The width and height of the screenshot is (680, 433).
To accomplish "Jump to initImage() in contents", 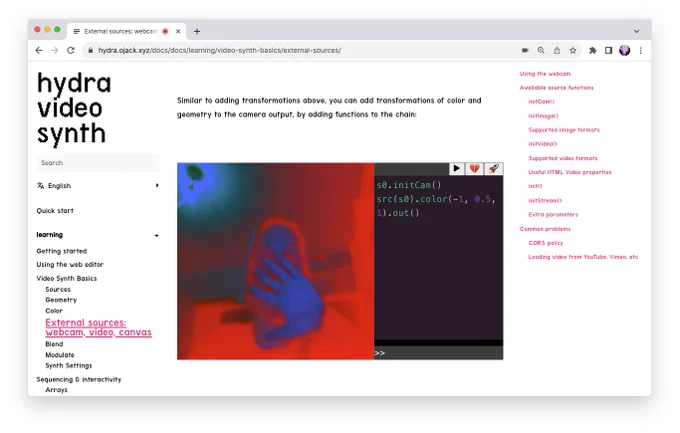I will (x=543, y=116).
